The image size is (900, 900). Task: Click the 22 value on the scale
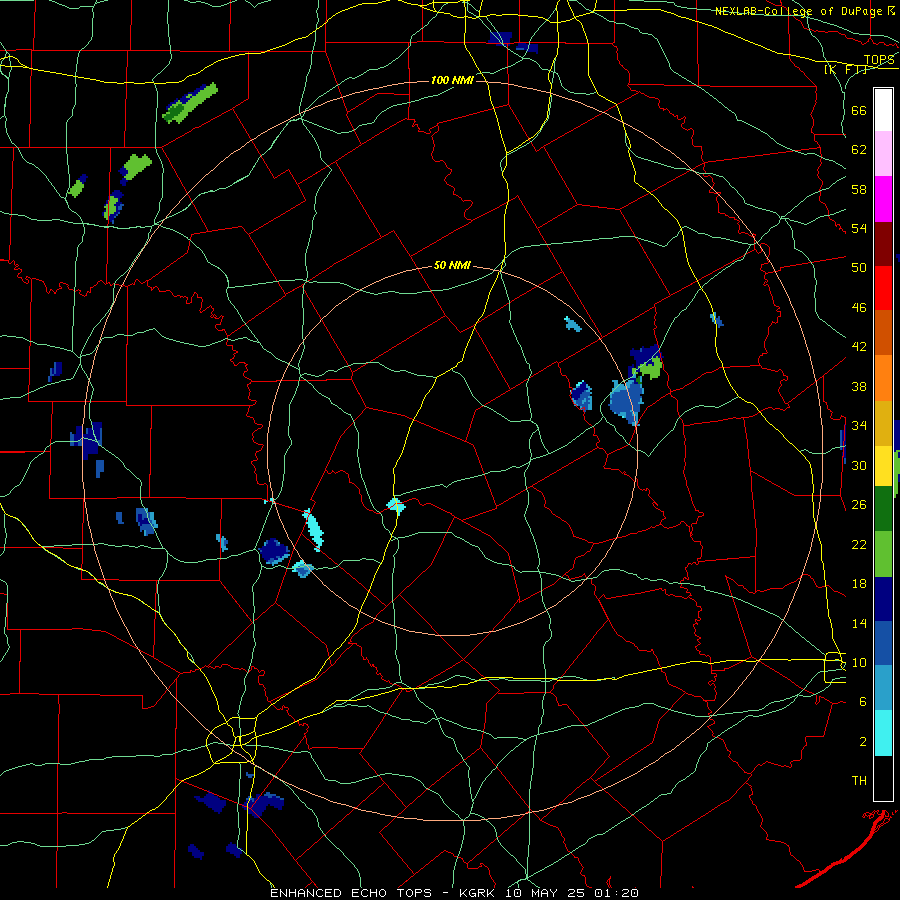[859, 544]
